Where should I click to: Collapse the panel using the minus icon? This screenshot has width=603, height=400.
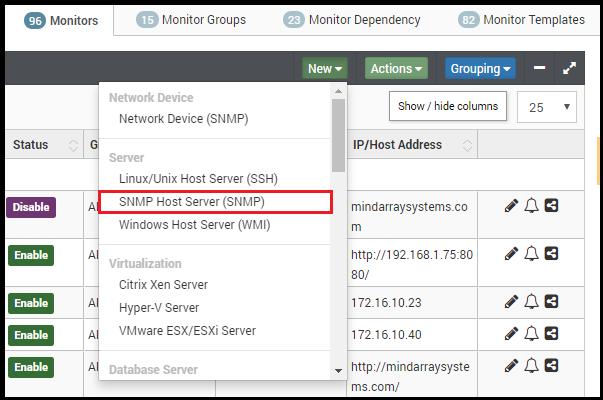click(x=539, y=68)
